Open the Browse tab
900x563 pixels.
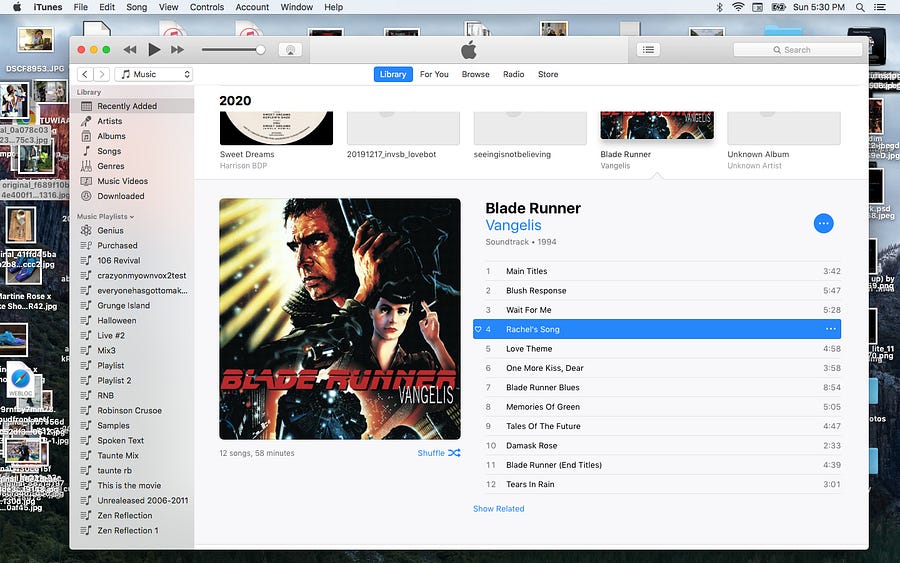pos(475,74)
